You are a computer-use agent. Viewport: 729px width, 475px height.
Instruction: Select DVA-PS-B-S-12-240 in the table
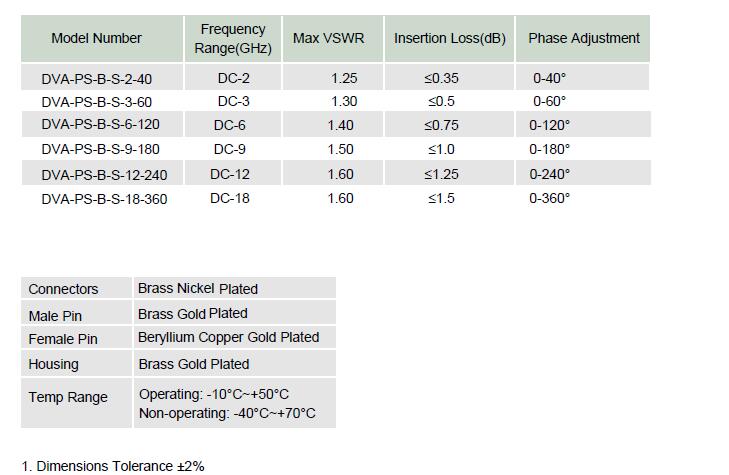pos(104,175)
